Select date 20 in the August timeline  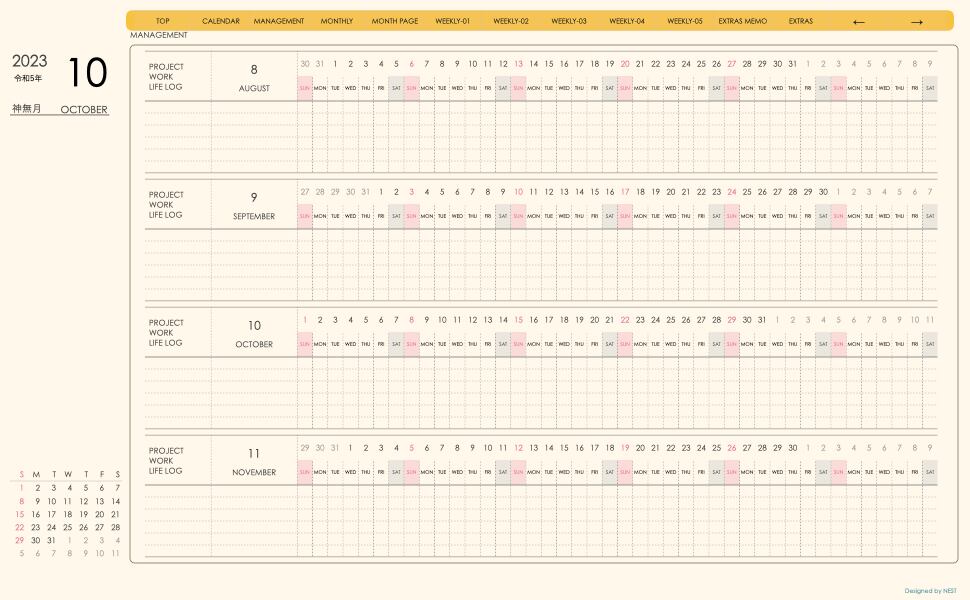[625, 64]
